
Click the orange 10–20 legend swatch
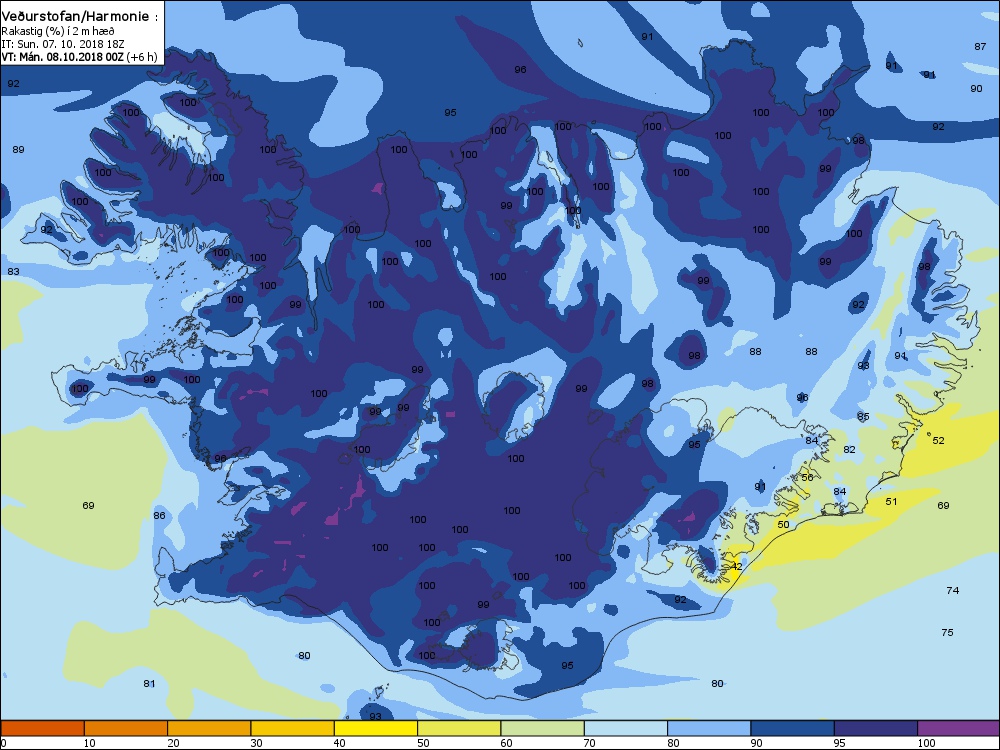126,728
